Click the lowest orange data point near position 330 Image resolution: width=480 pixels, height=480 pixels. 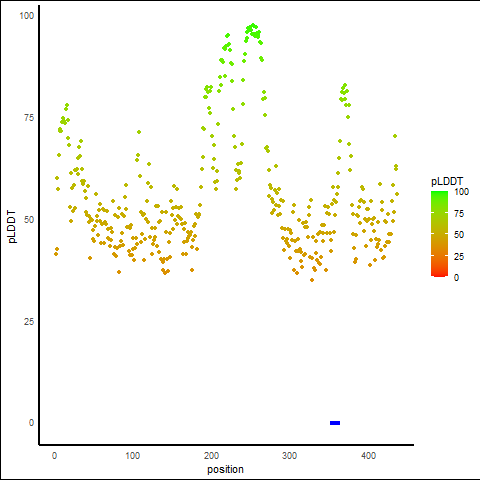(x=312, y=280)
